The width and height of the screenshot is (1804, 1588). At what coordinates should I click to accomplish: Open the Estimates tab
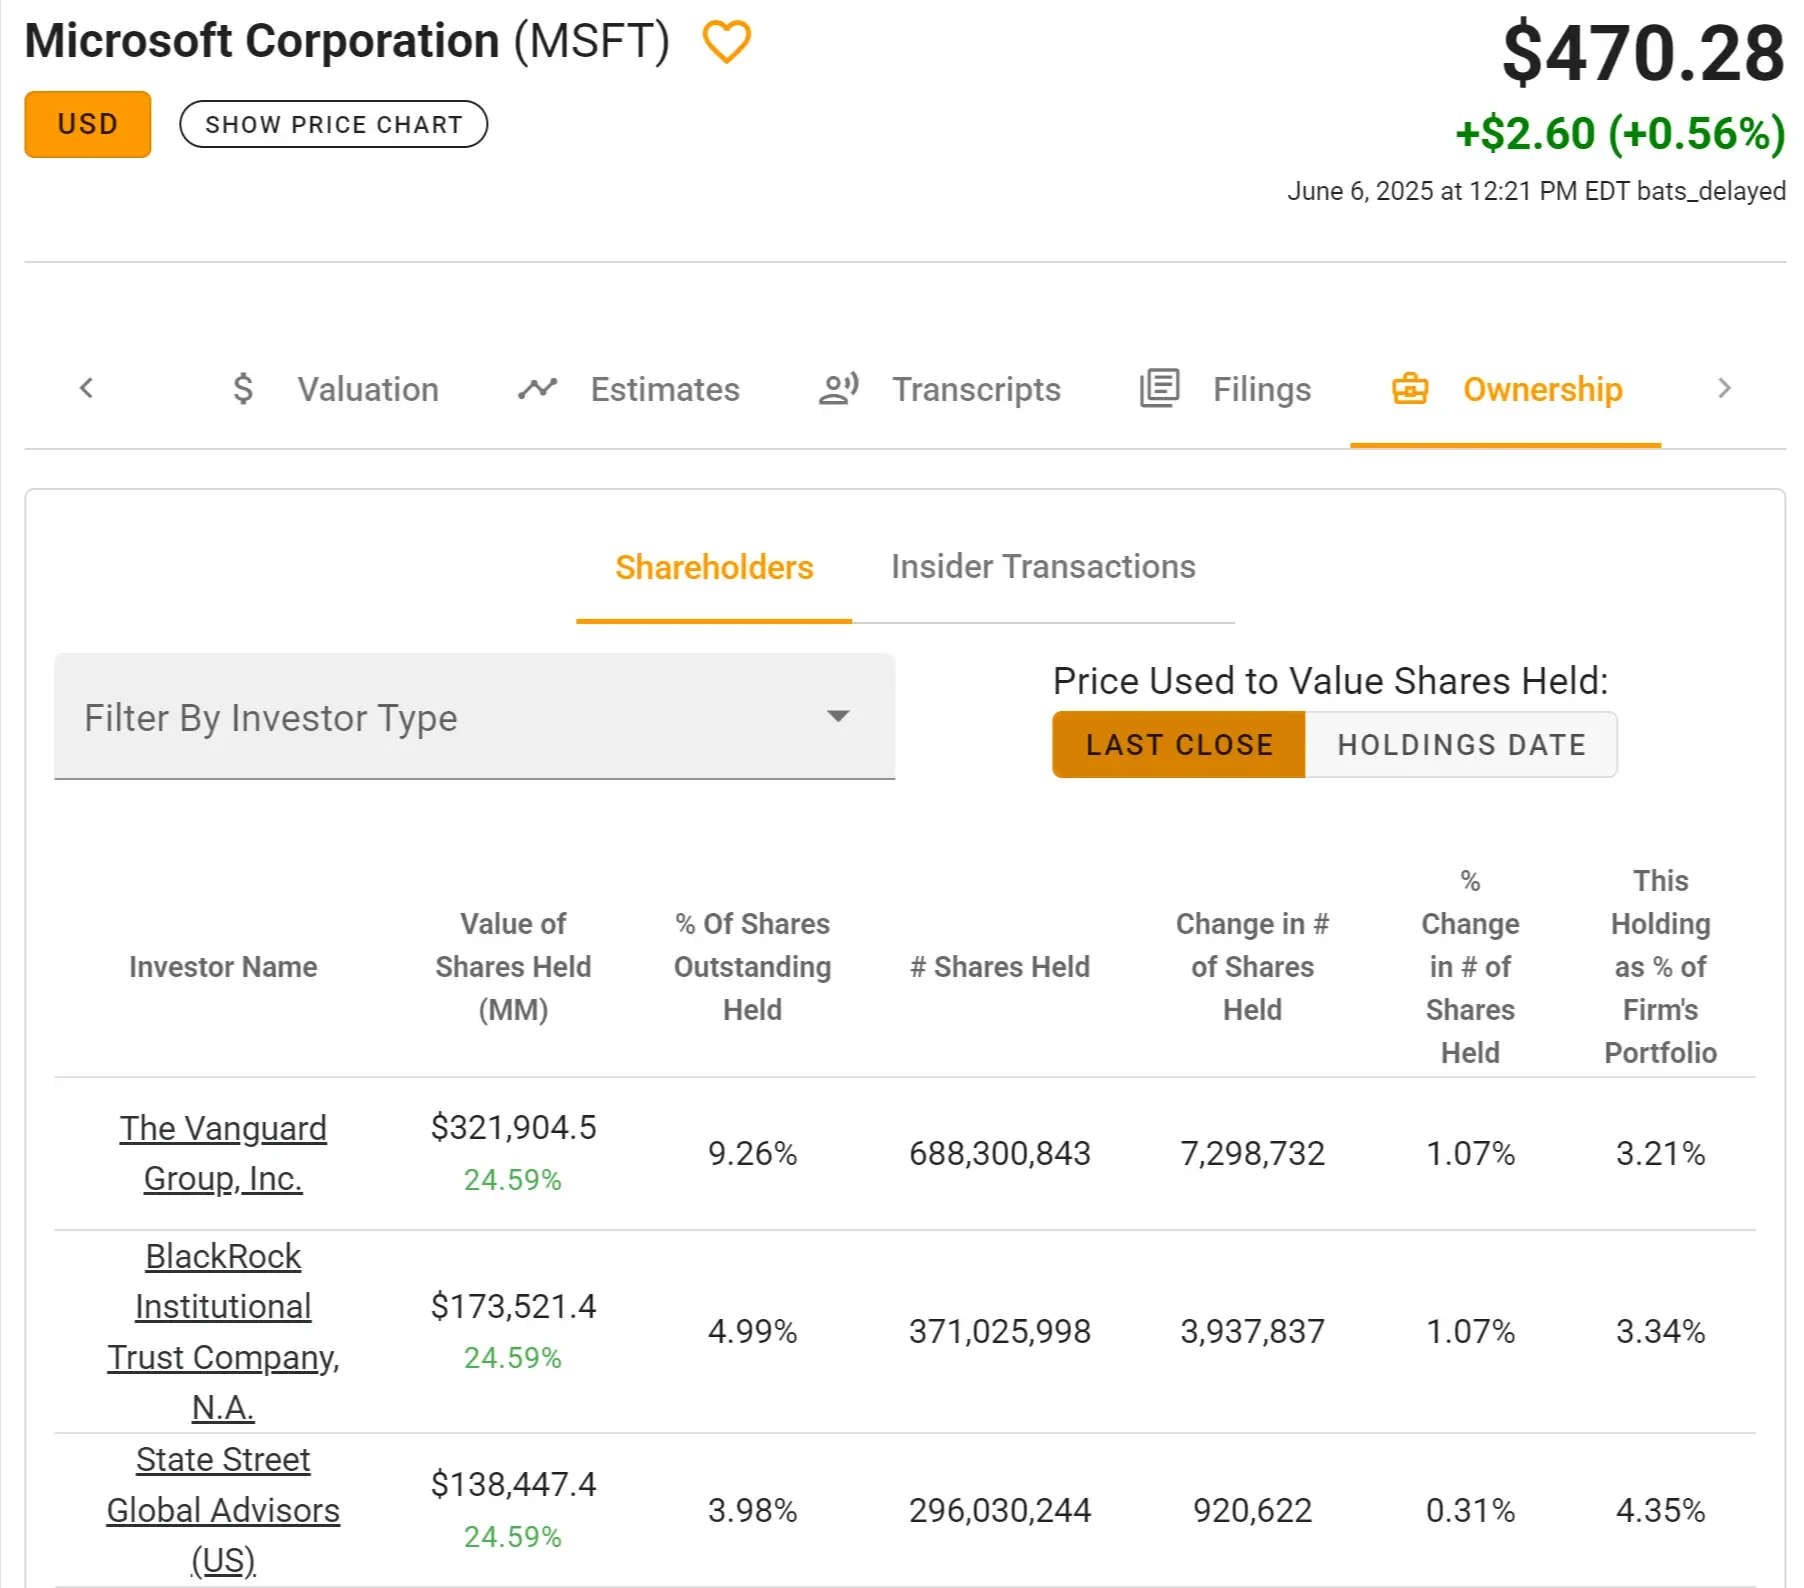[x=628, y=389]
